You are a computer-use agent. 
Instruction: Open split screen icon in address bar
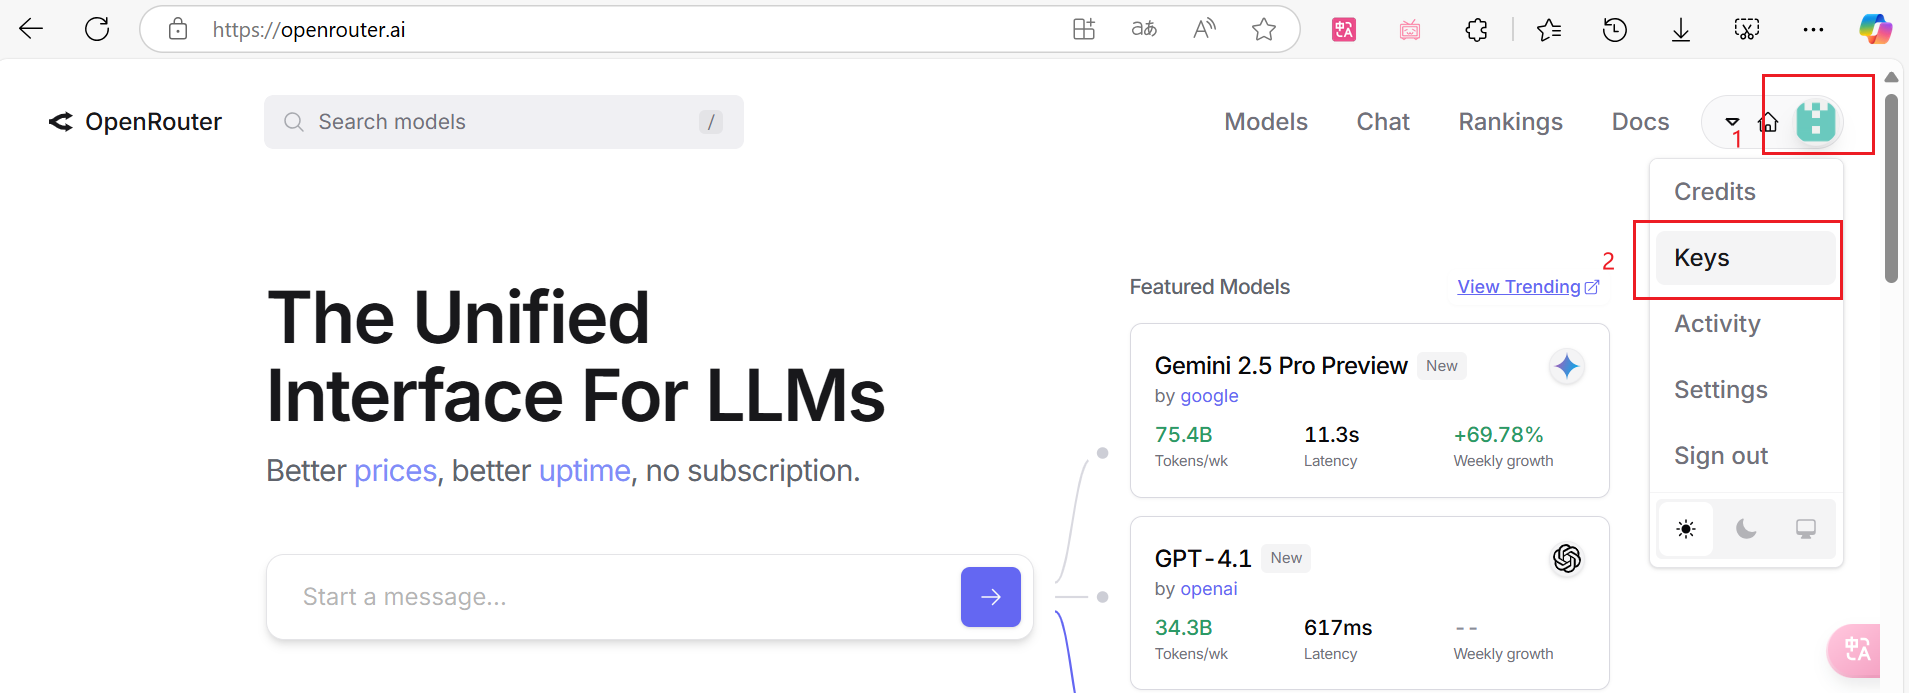(1084, 29)
